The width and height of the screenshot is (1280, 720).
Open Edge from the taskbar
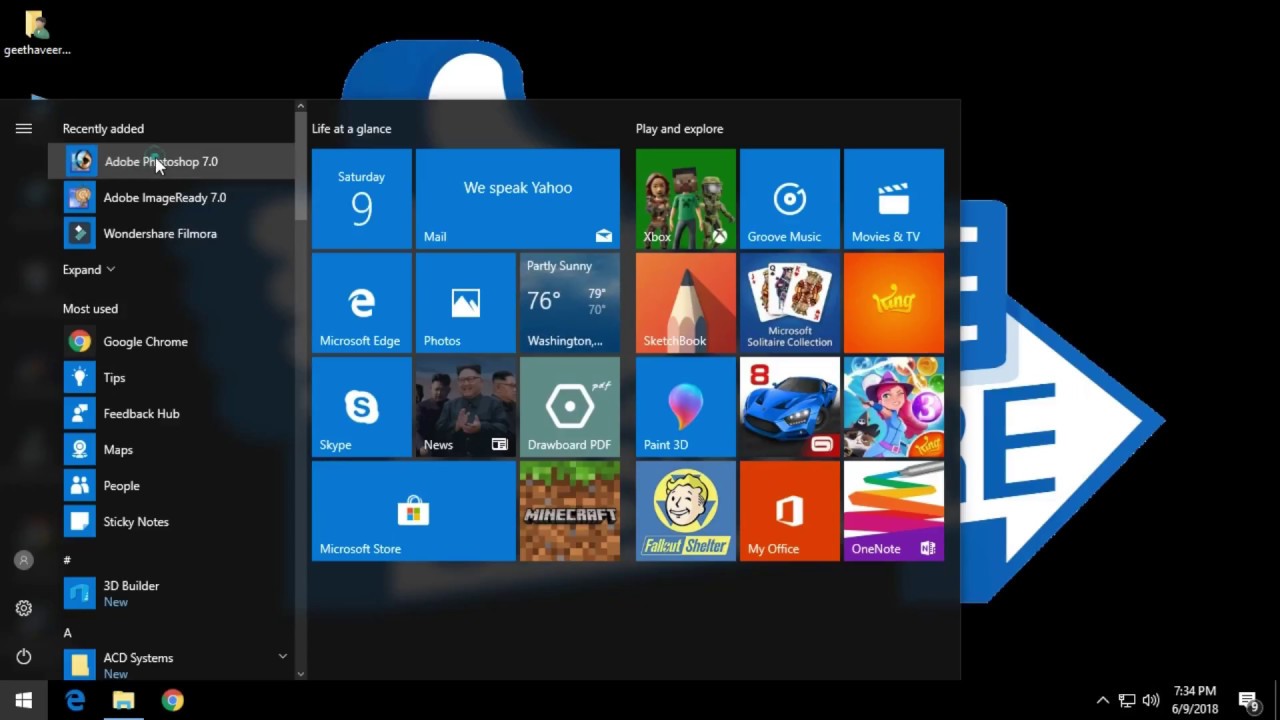75,700
